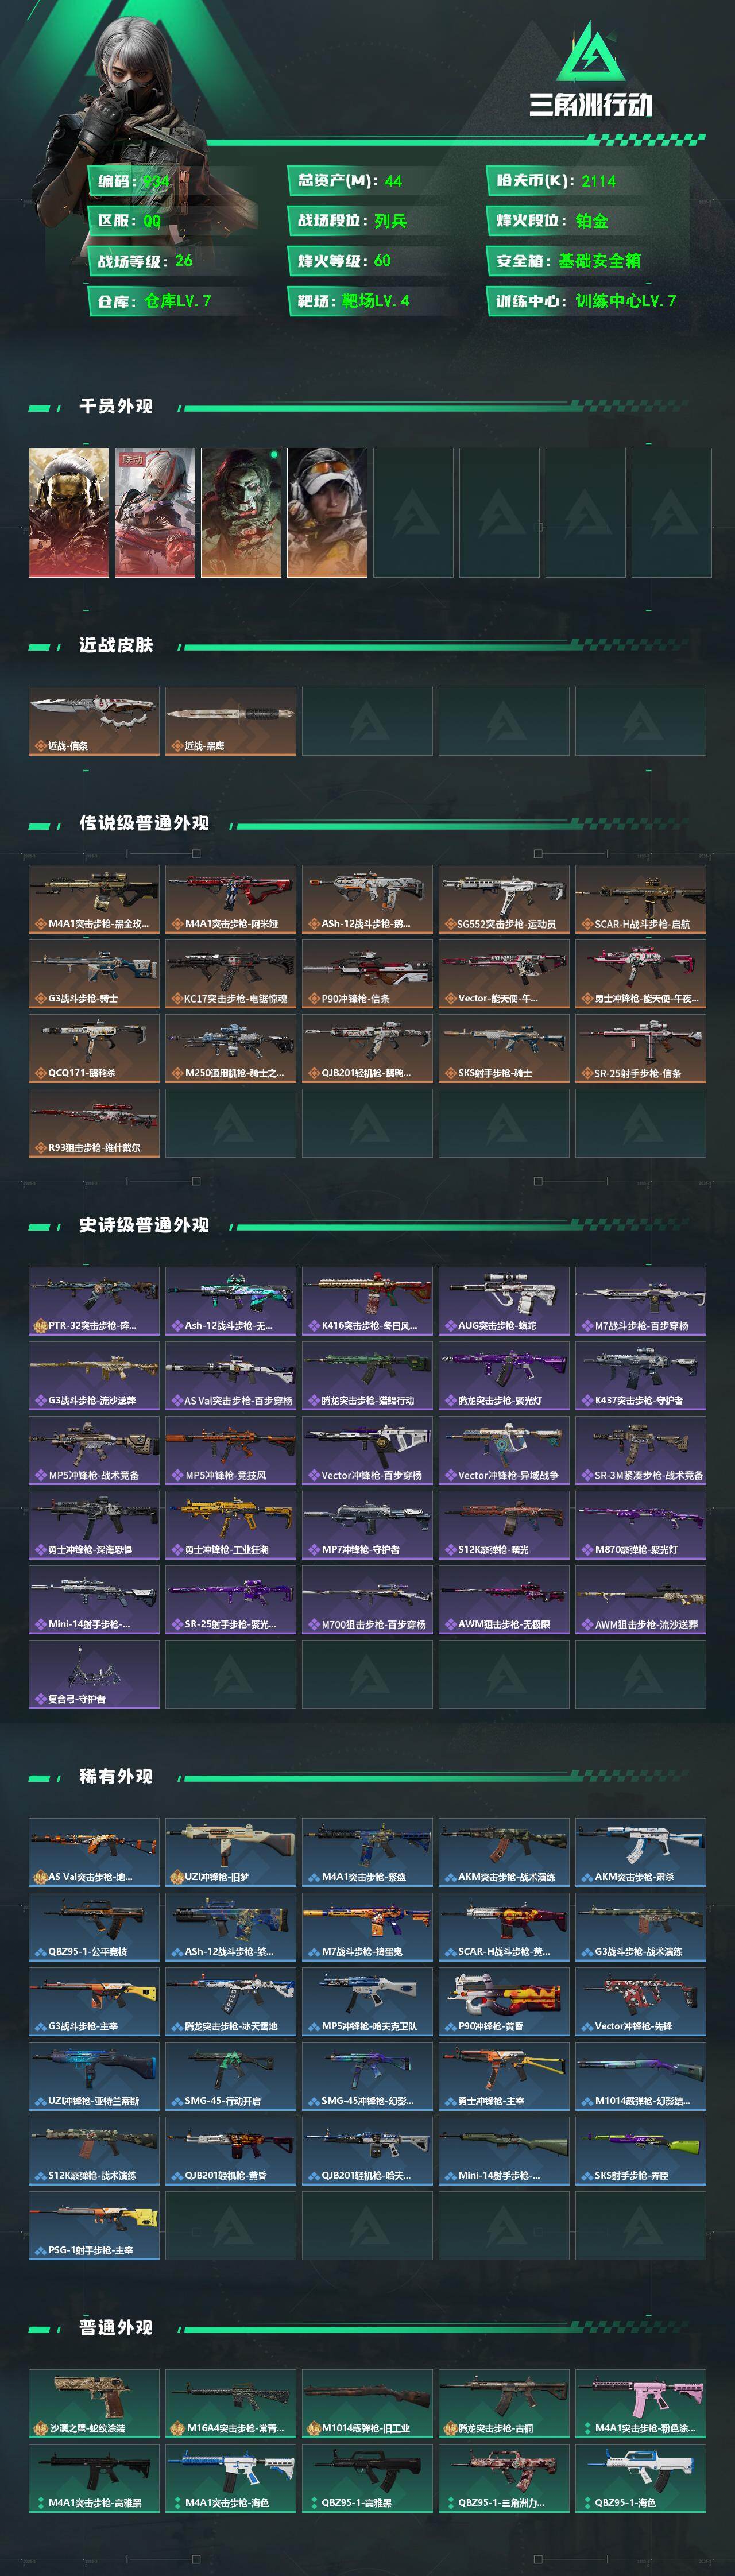
Task: Choose the R93狙击步枪 legendary sniper skin
Action: coord(94,1123)
